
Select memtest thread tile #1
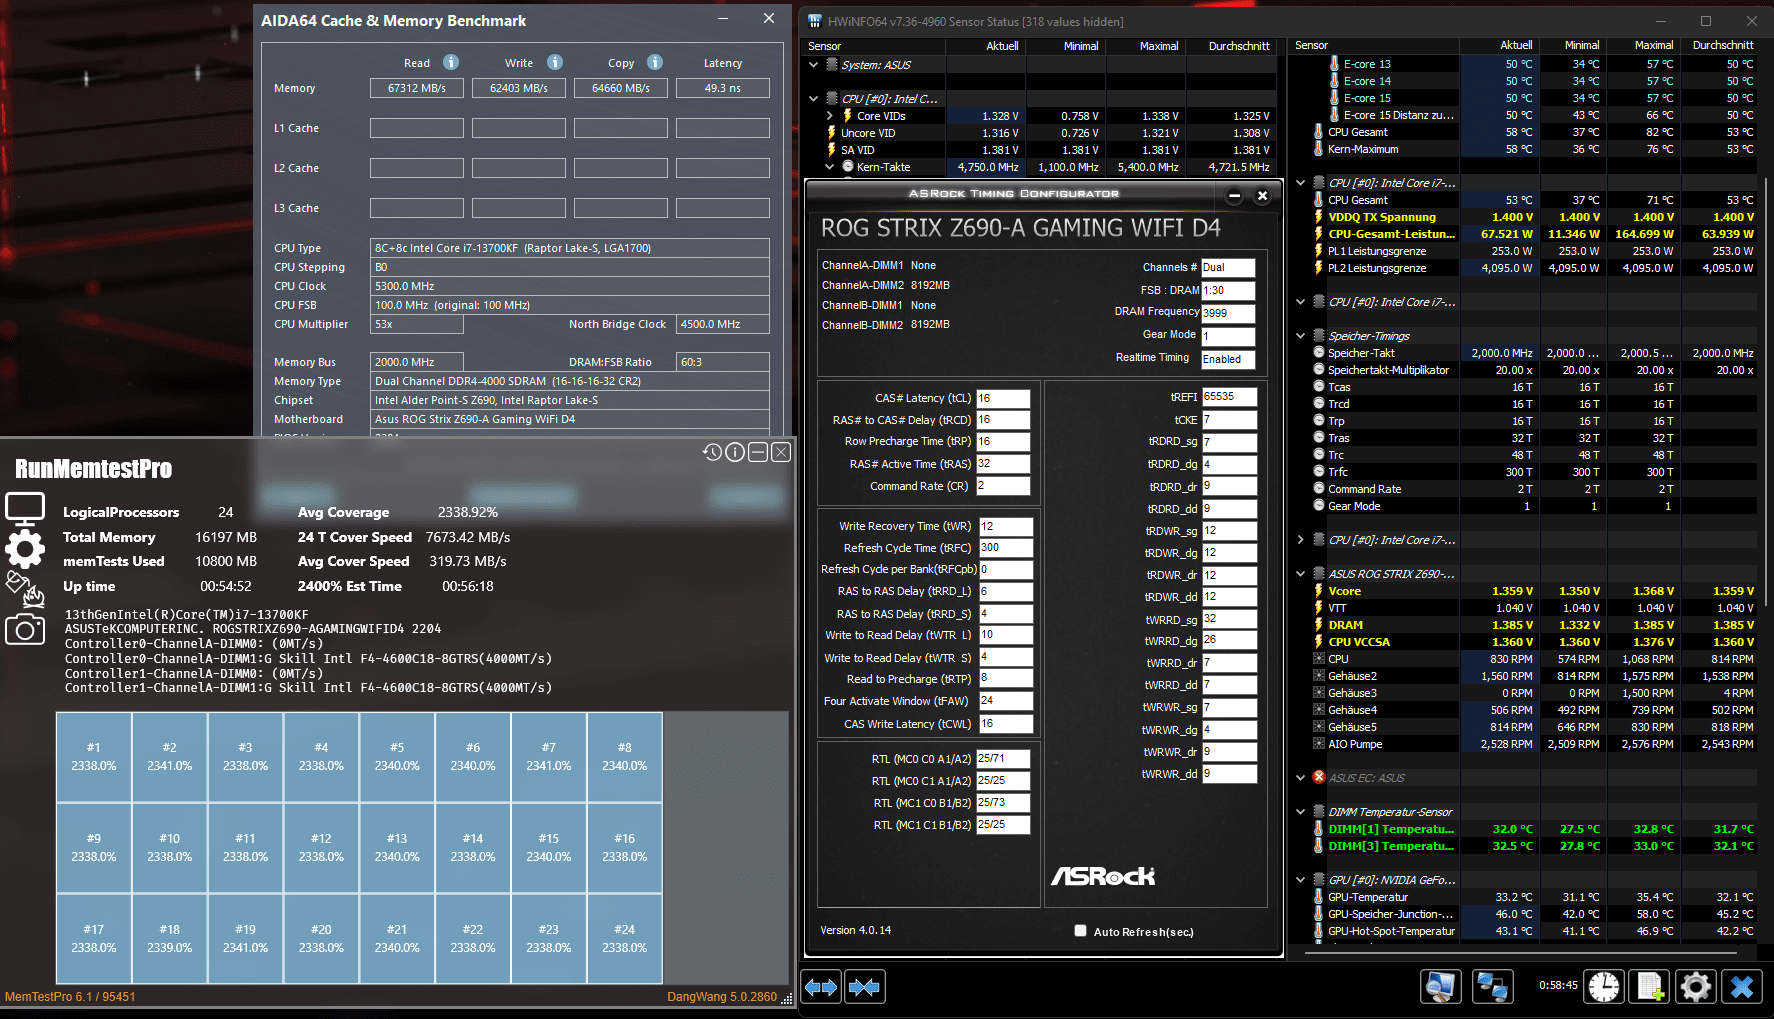pos(94,757)
